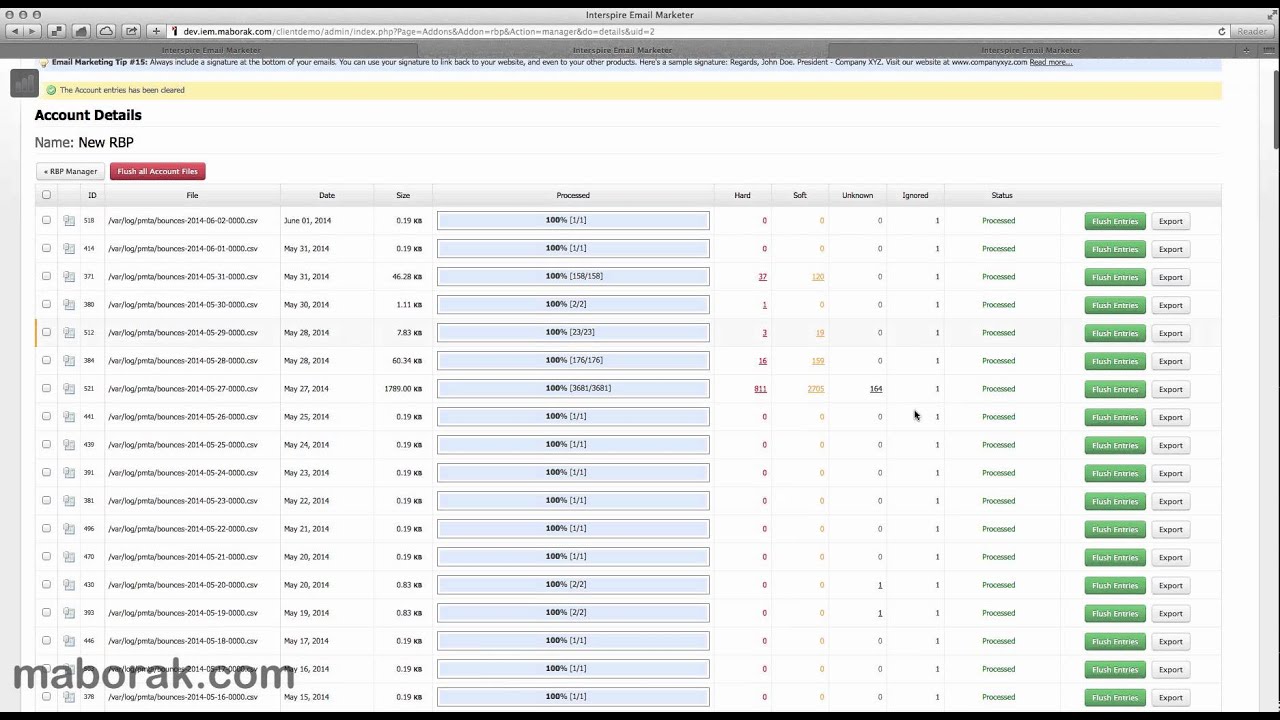Check the box for bounces-2014-05-26 file

(x=46, y=416)
